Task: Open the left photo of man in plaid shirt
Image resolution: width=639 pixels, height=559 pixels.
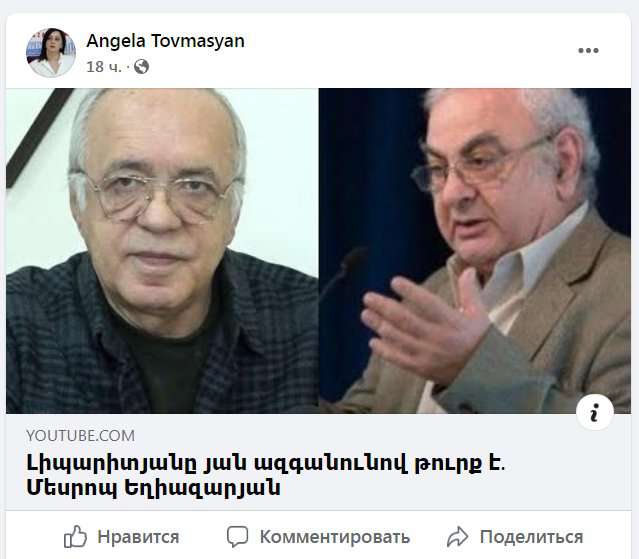Action: tap(162, 251)
